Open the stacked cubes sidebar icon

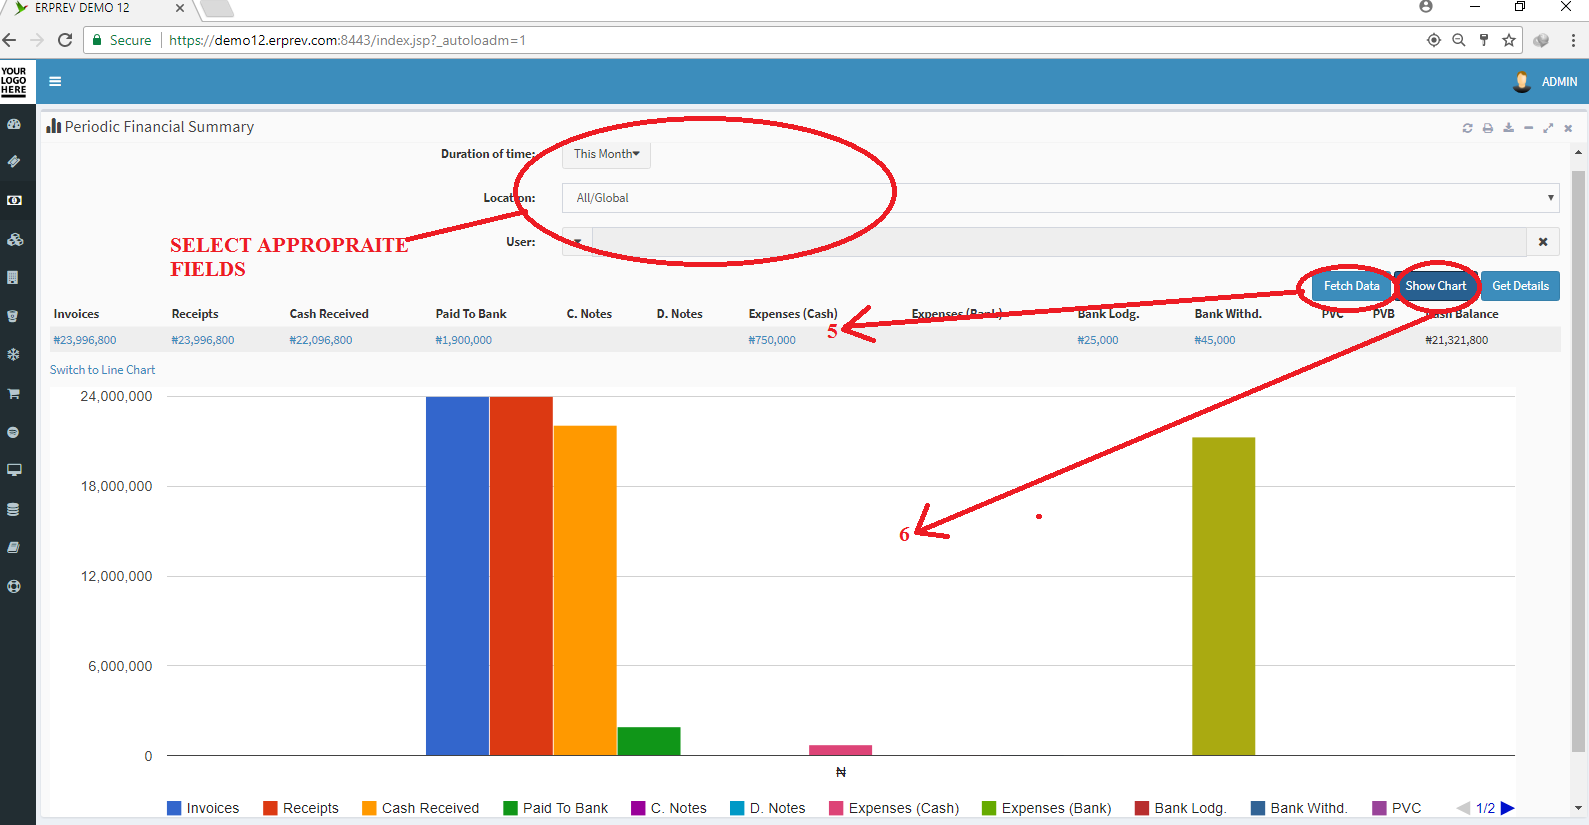coord(14,239)
